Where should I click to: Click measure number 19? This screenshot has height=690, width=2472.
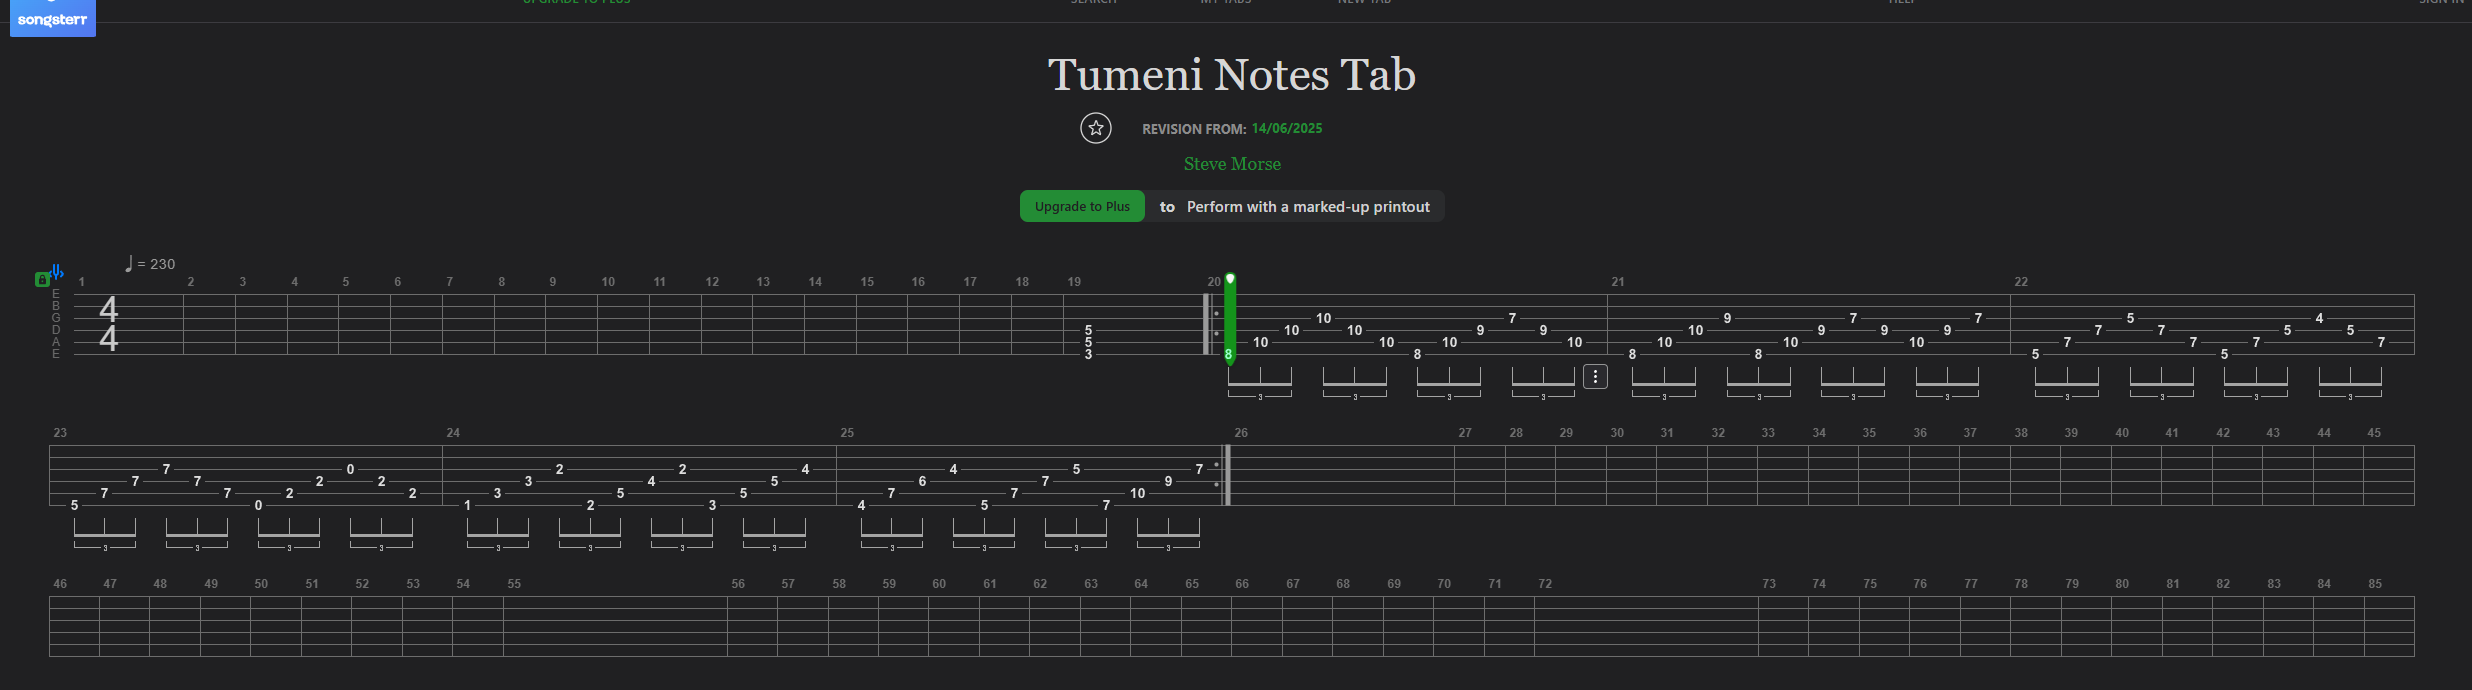1074,282
